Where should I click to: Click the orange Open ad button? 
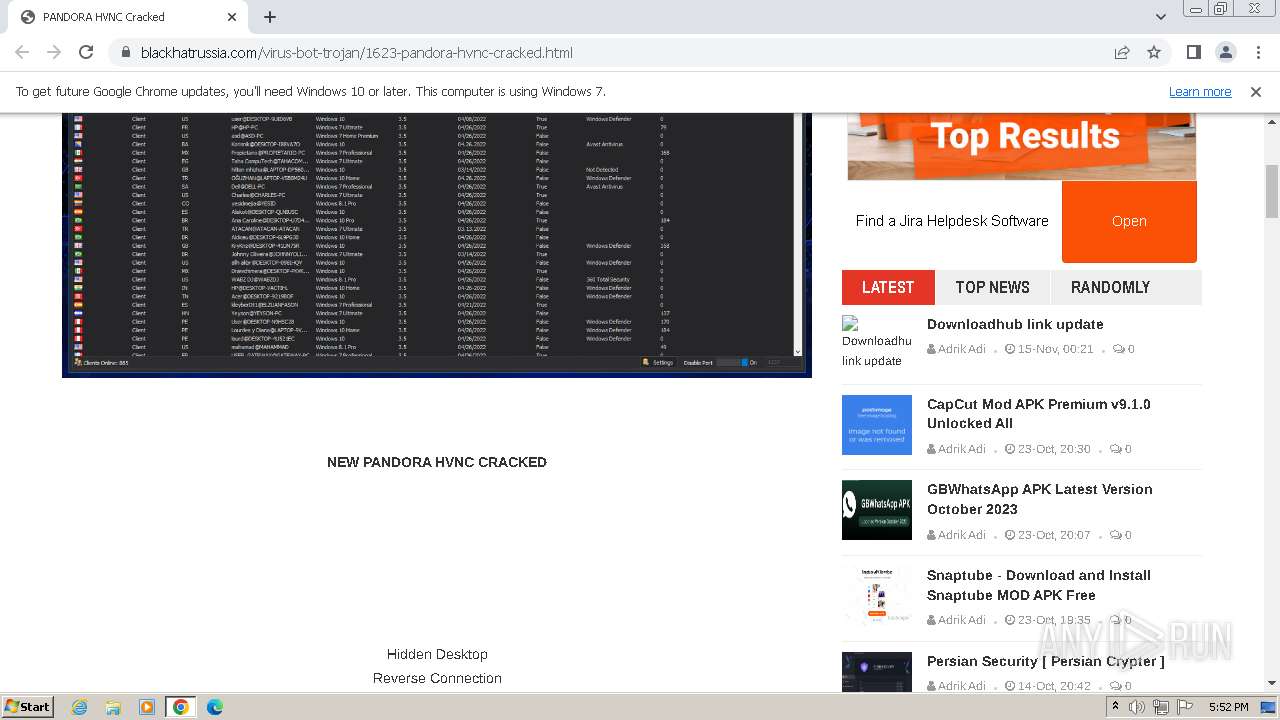pyautogui.click(x=1129, y=221)
